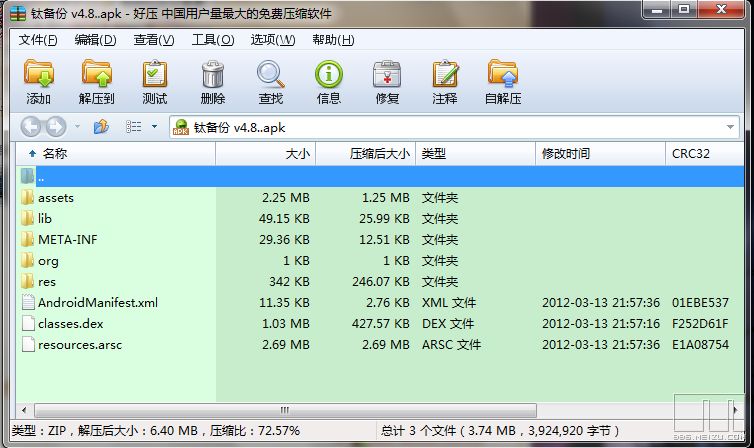Click the 2.25 MB size of assets
The height and width of the screenshot is (448, 754).
pyautogui.click(x=286, y=198)
